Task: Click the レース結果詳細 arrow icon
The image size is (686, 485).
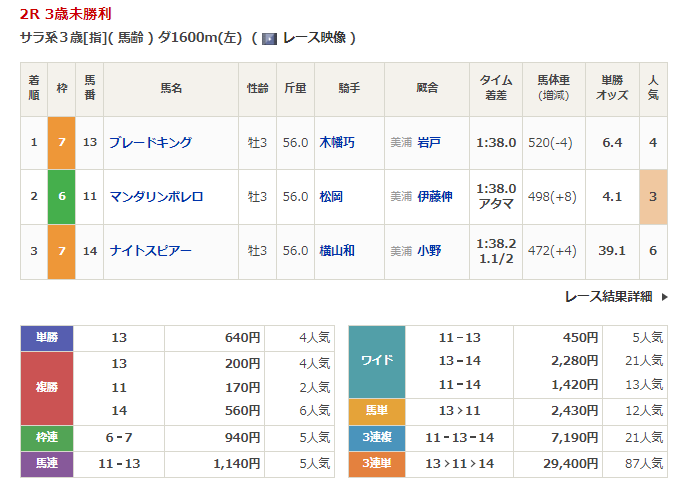Action: click(664, 296)
